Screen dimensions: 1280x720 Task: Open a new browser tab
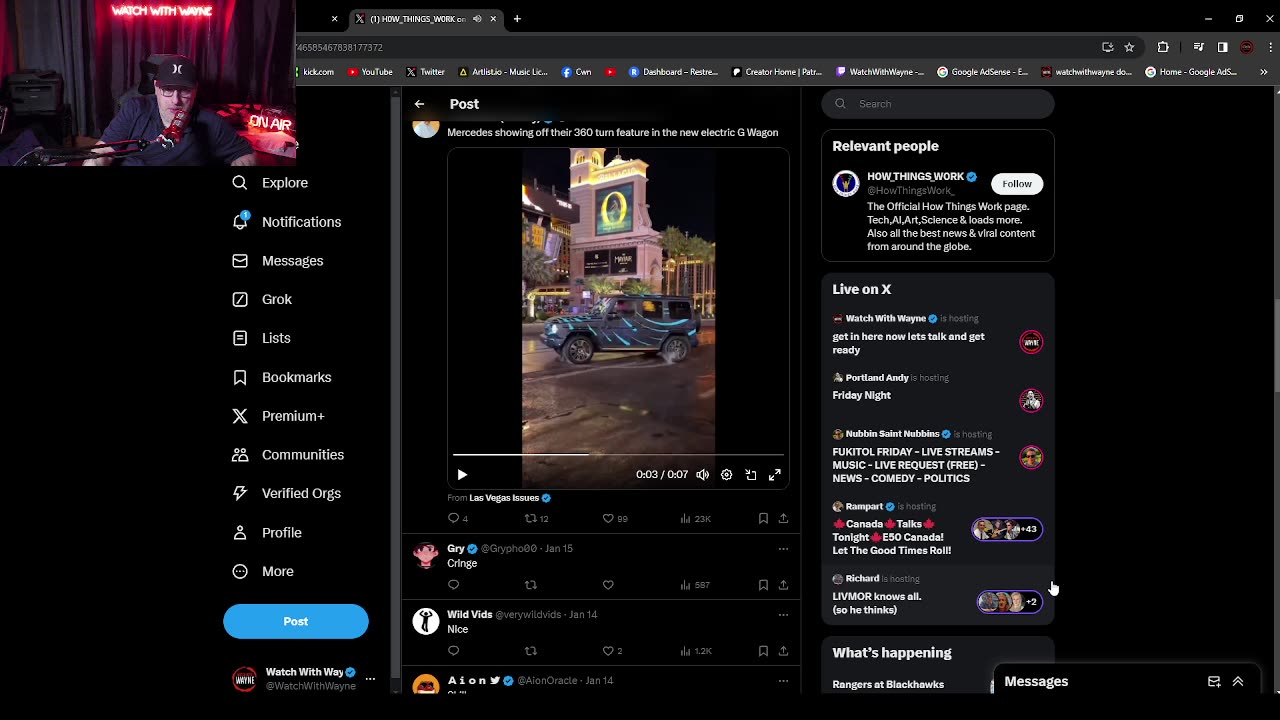pyautogui.click(x=517, y=19)
